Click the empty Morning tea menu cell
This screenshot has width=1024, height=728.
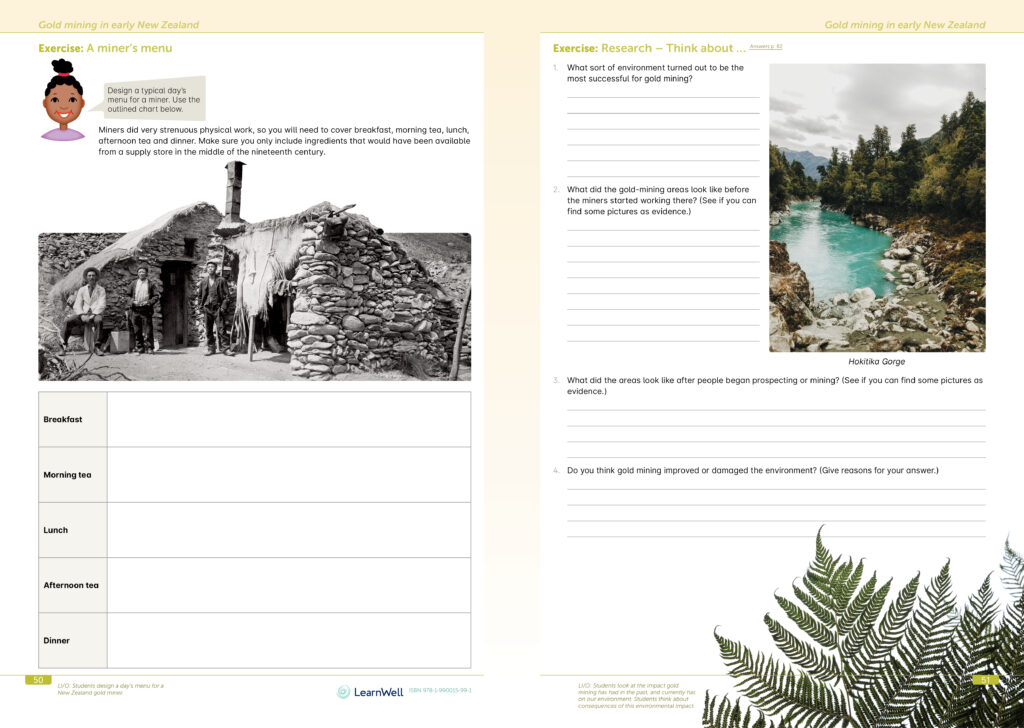289,475
